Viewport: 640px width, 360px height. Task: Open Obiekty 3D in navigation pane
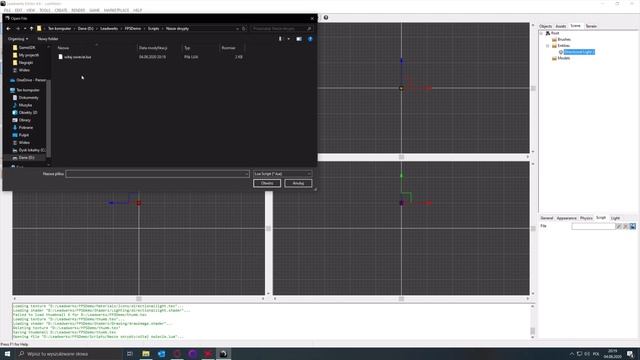pyautogui.click(x=25, y=112)
